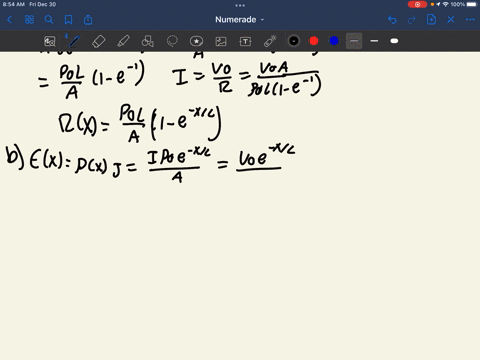Bookmark the current page
Screen dimensions: 480x360
click(68, 20)
